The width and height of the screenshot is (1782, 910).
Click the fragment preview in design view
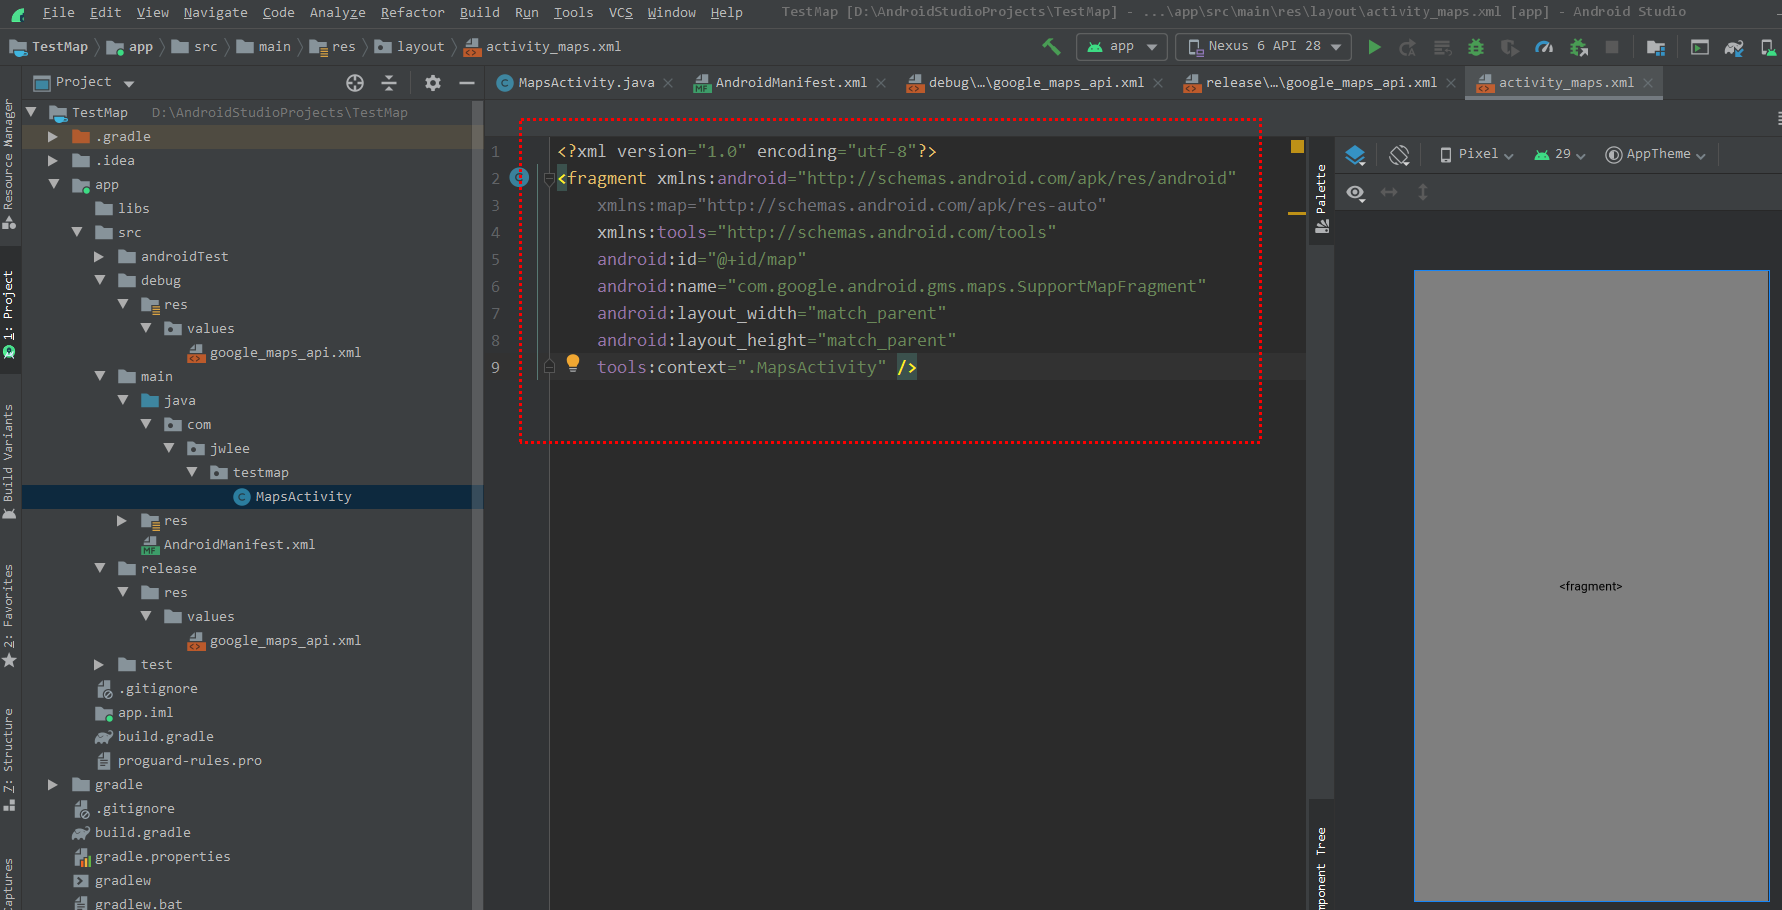pos(1591,586)
